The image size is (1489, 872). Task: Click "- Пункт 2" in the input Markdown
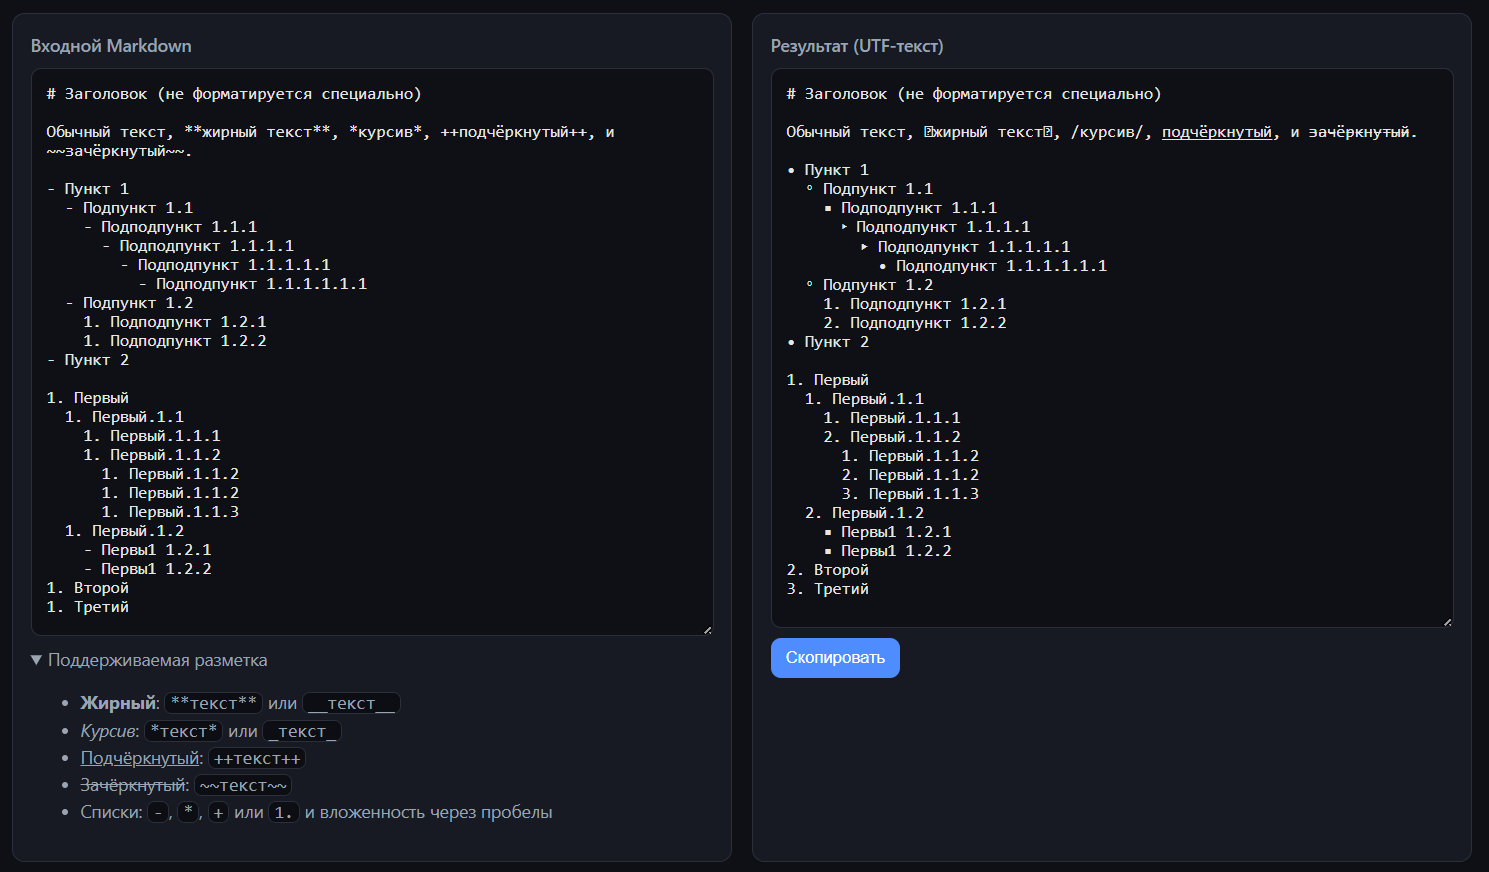88,360
